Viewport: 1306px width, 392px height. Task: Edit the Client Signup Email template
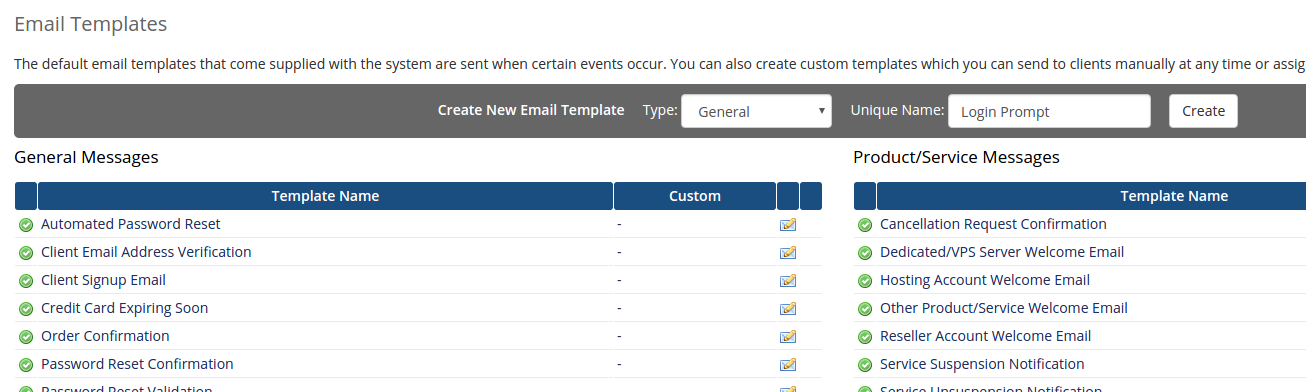coord(788,280)
